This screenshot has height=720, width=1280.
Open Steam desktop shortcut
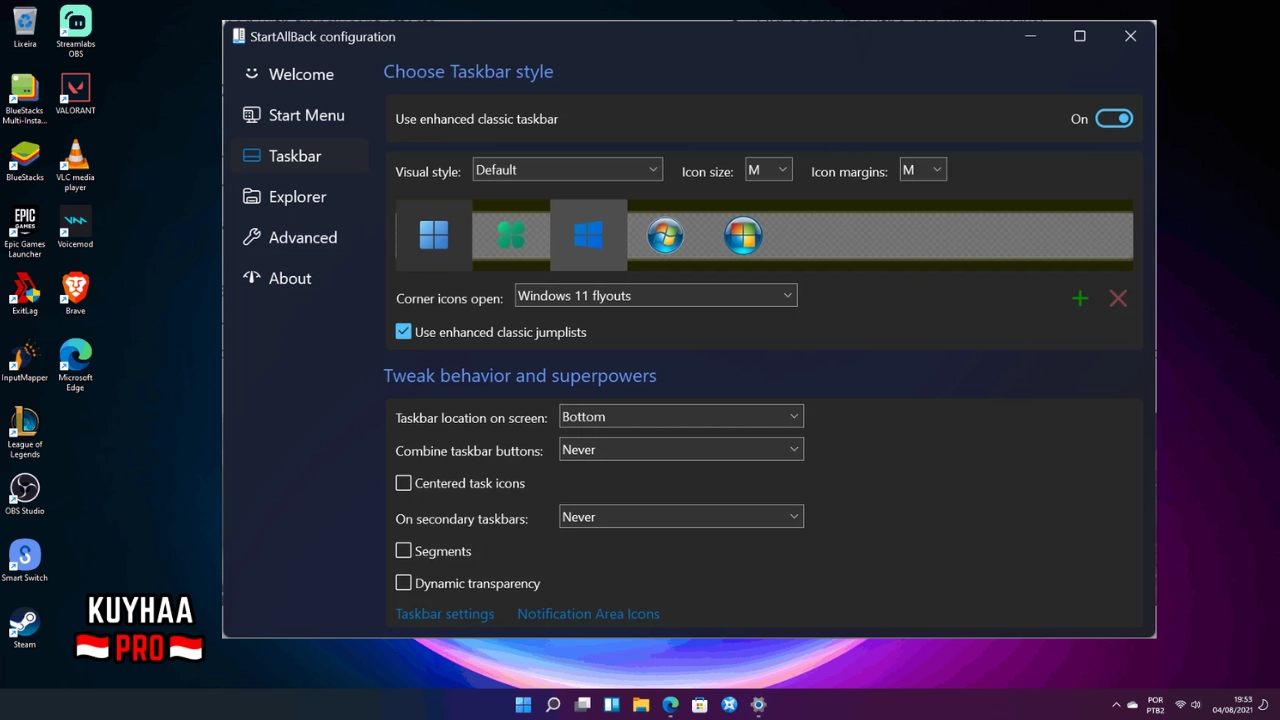click(25, 627)
